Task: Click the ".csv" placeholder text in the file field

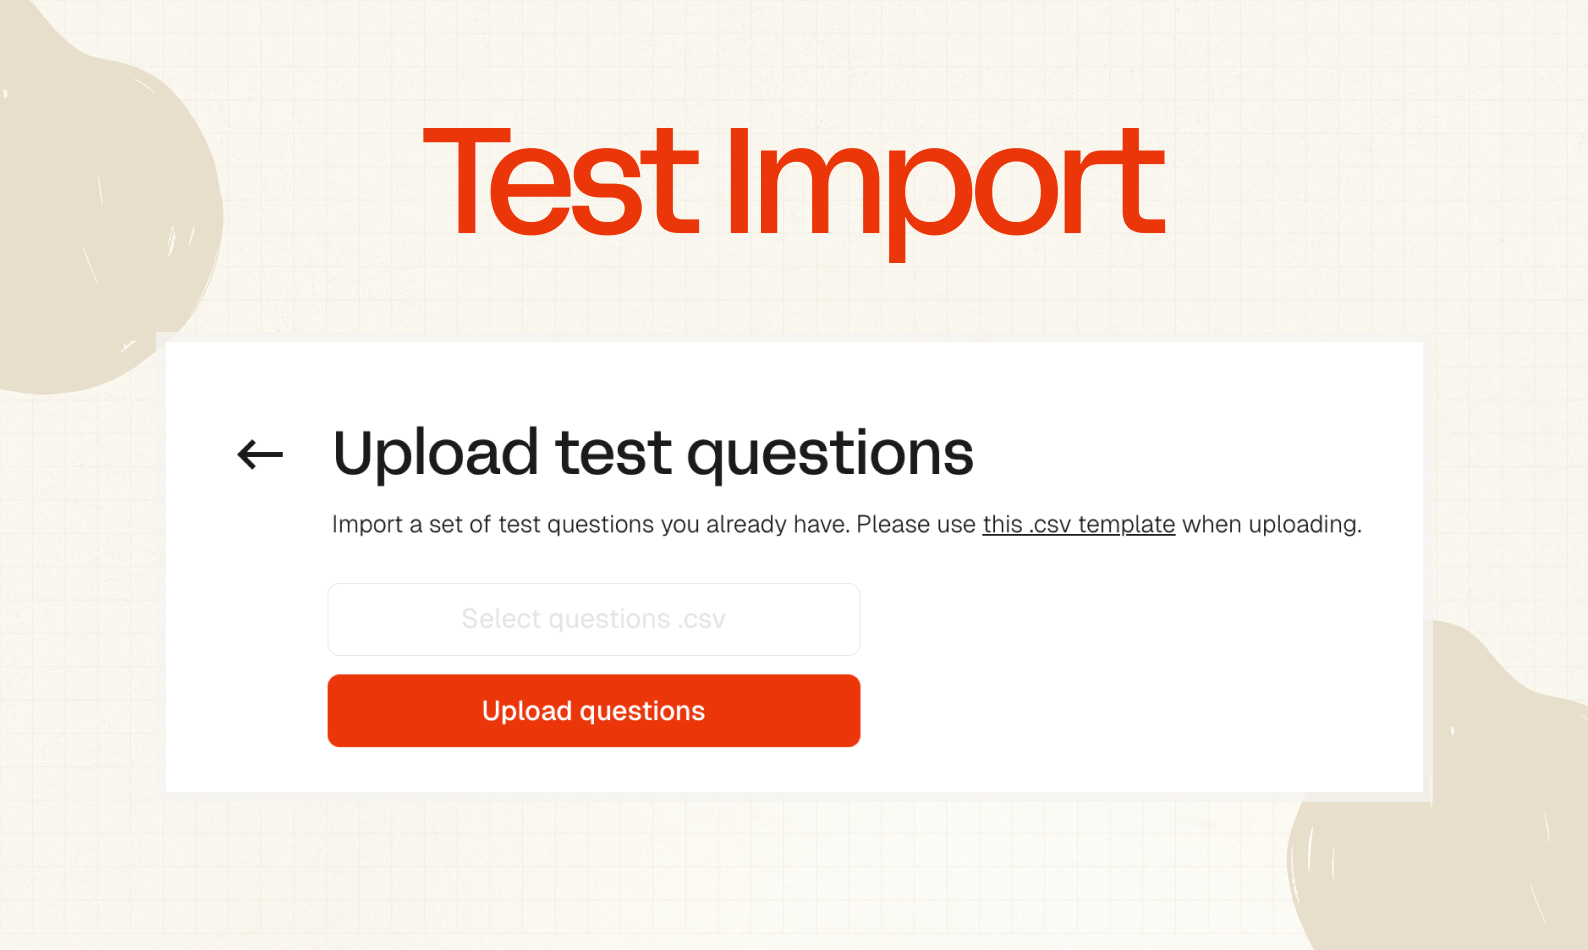Action: (701, 619)
